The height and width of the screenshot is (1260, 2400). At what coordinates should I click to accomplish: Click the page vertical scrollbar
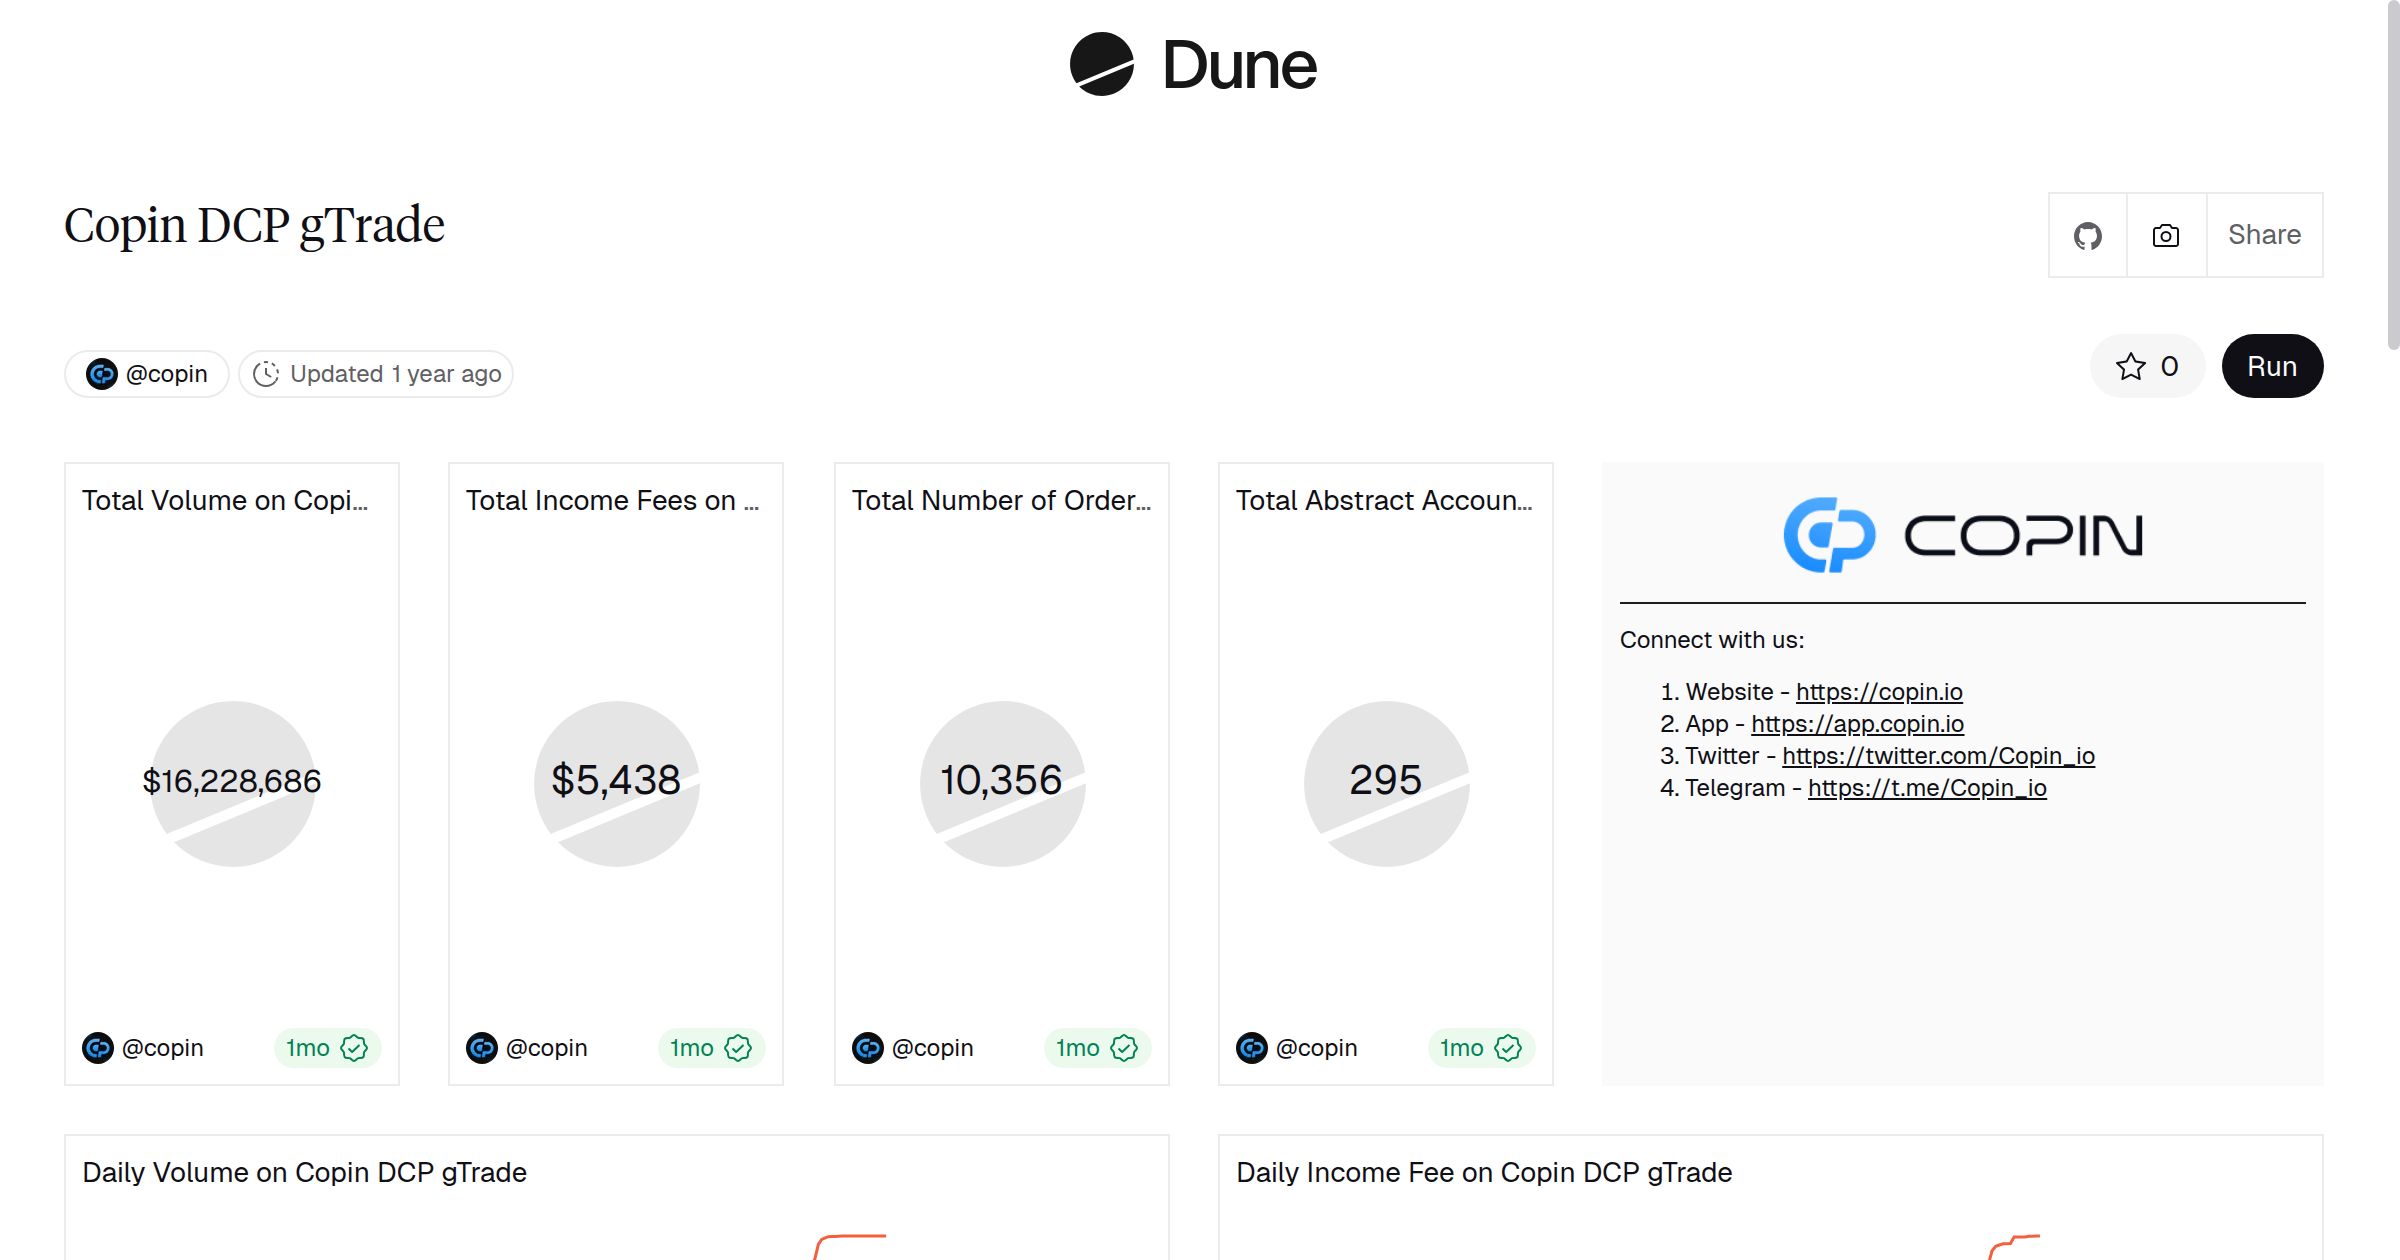click(2392, 175)
